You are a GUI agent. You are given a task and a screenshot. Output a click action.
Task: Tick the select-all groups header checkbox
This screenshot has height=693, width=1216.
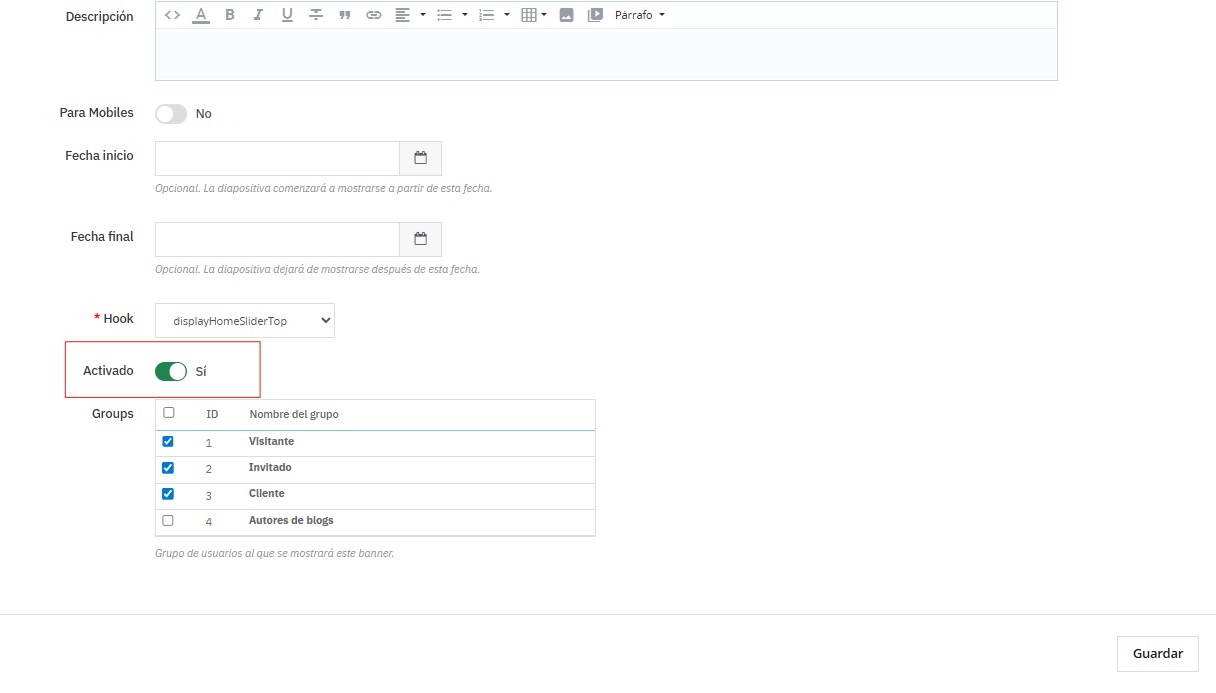[x=168, y=413]
